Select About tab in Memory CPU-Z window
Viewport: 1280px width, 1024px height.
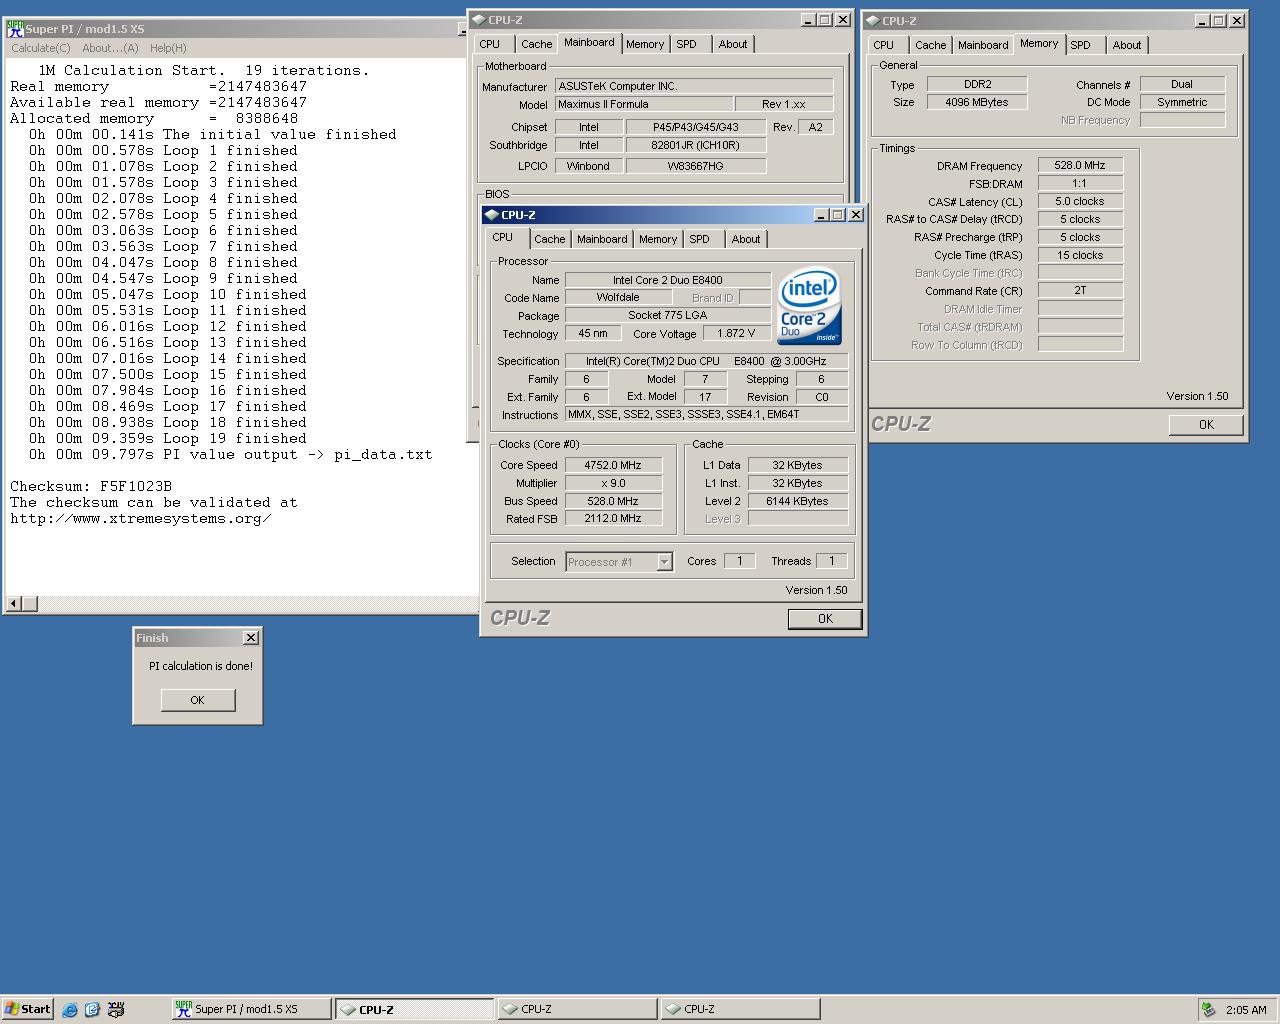(x=1127, y=45)
